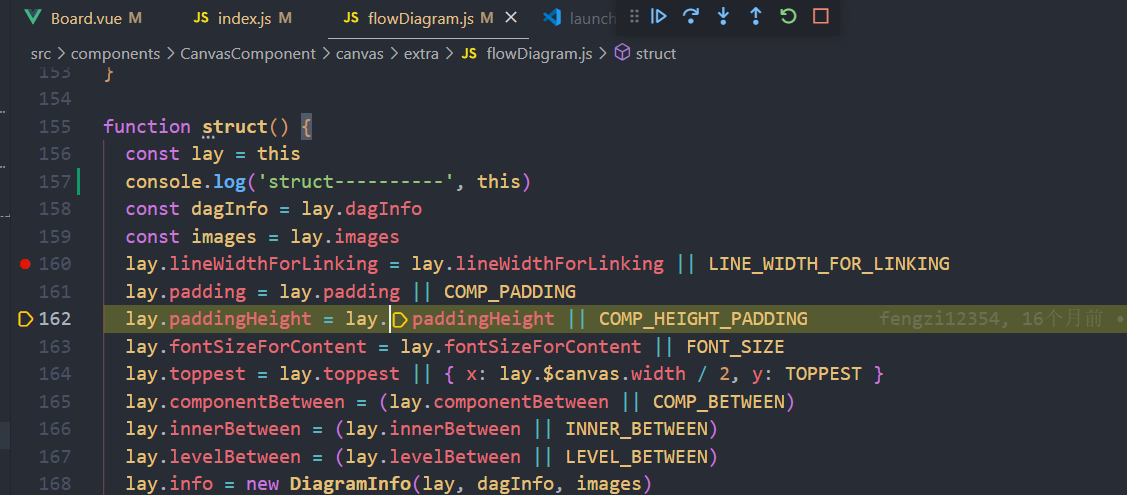Image resolution: width=1127 pixels, height=495 pixels.
Task: Click the inline breakpoint marker before paddingHeight
Action: point(400,319)
